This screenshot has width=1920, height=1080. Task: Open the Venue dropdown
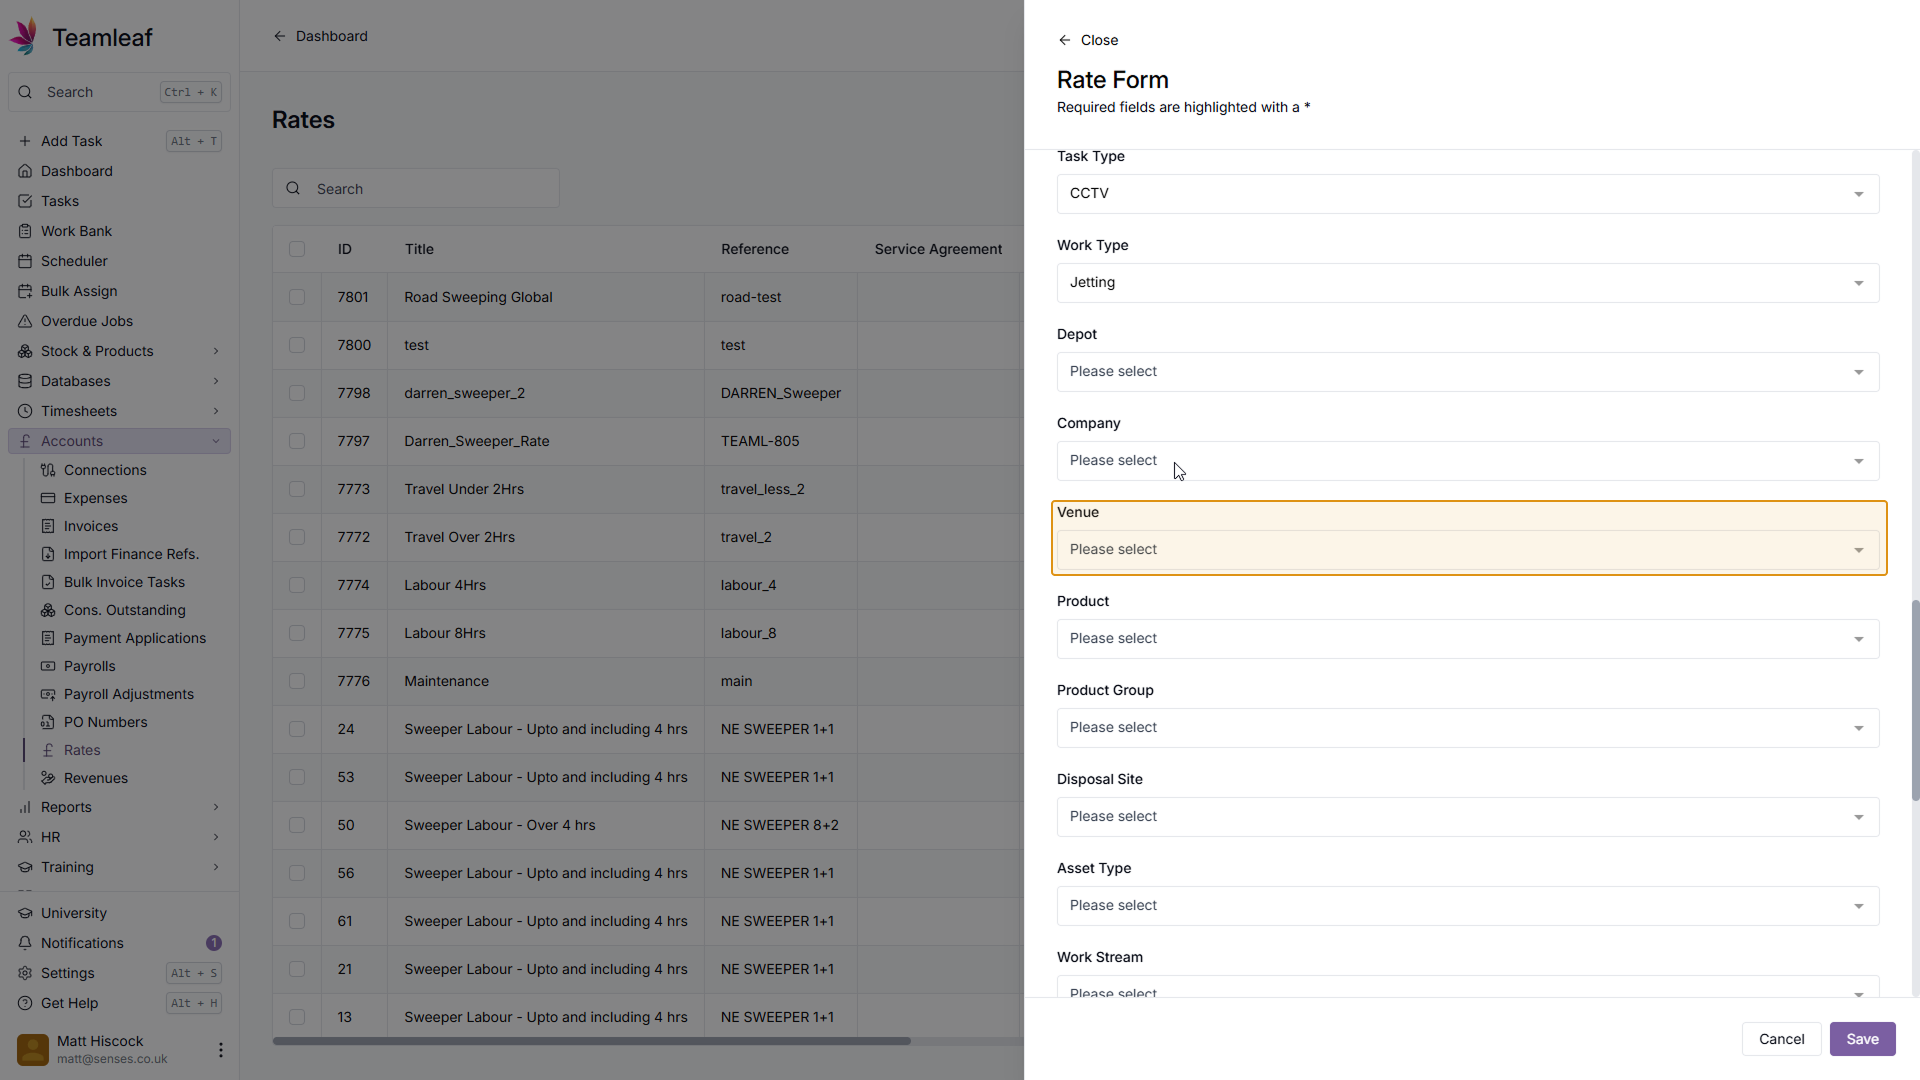click(1467, 550)
